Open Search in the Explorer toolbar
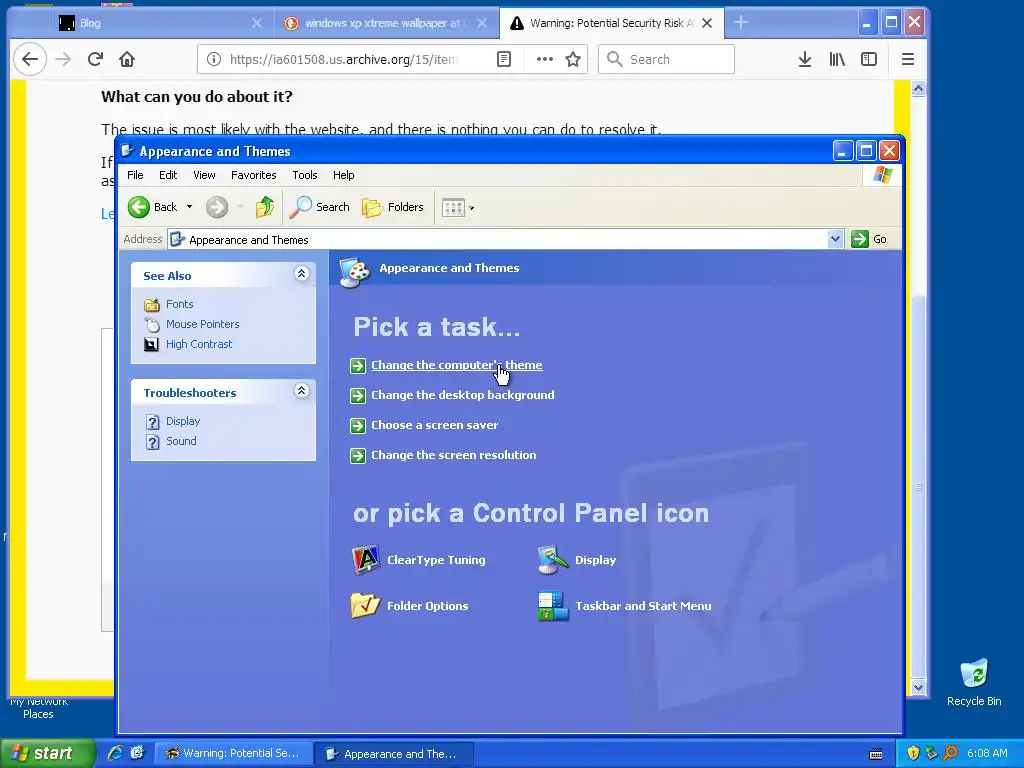 pos(320,208)
